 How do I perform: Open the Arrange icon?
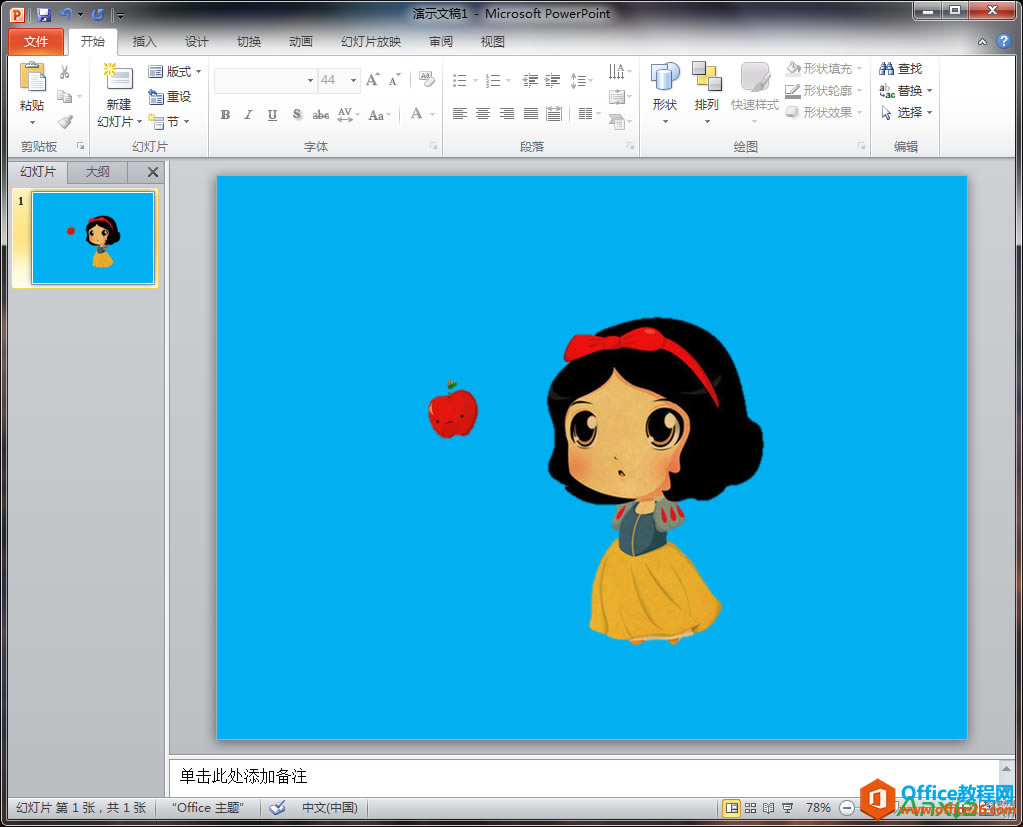pyautogui.click(x=707, y=76)
